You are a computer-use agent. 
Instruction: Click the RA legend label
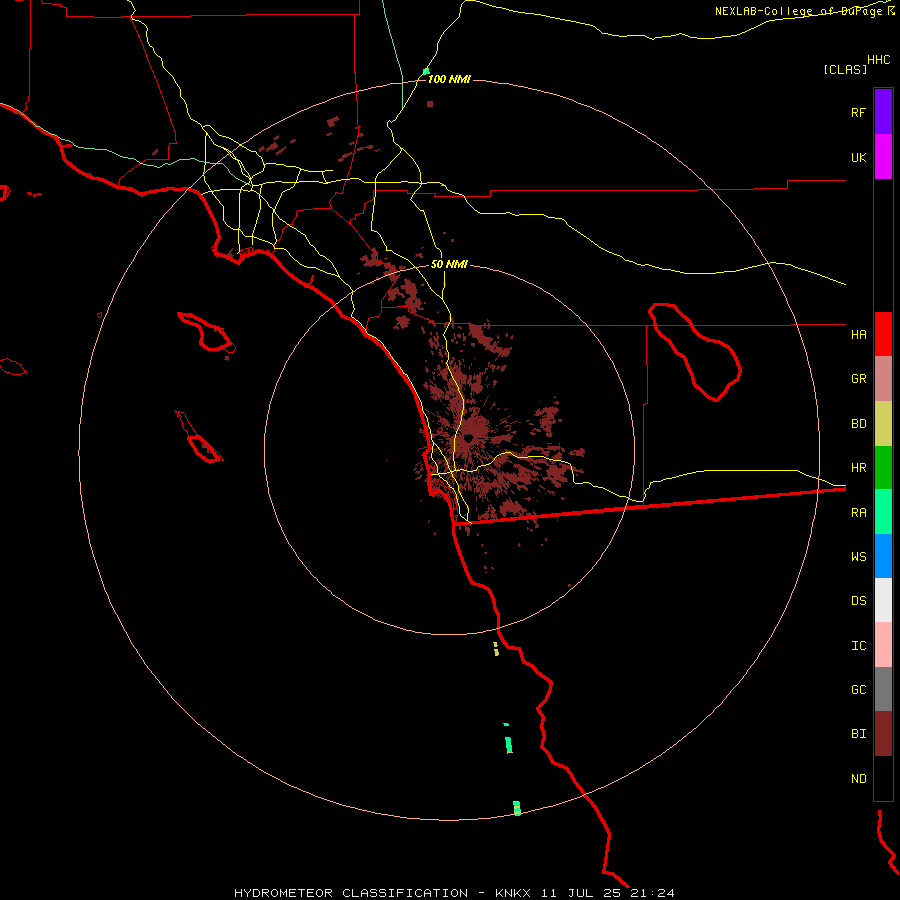click(x=858, y=513)
